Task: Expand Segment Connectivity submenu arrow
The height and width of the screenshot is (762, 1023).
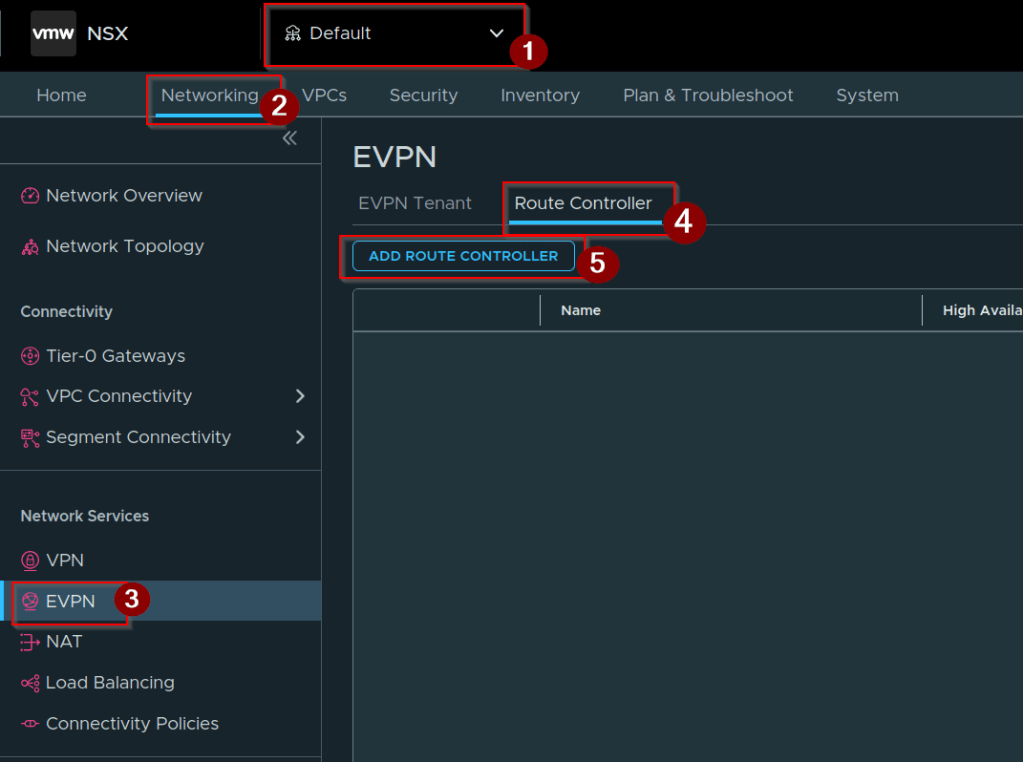Action: coord(300,437)
